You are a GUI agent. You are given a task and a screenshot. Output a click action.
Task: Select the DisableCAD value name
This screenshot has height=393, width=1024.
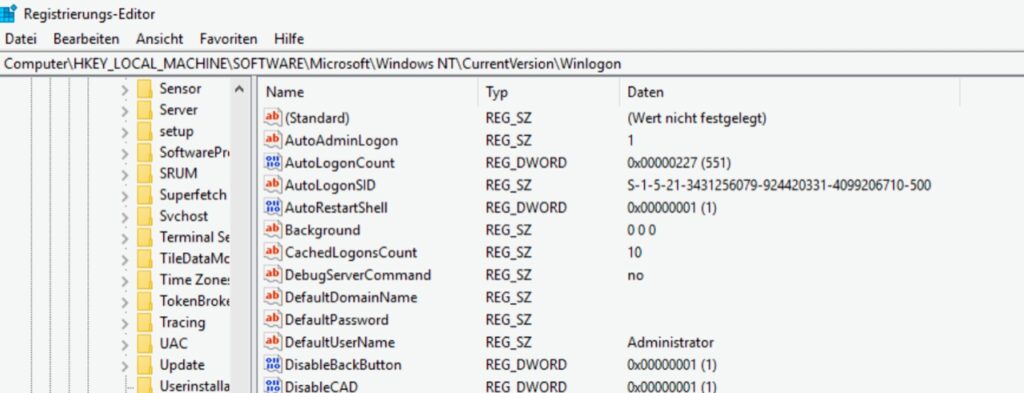point(321,386)
